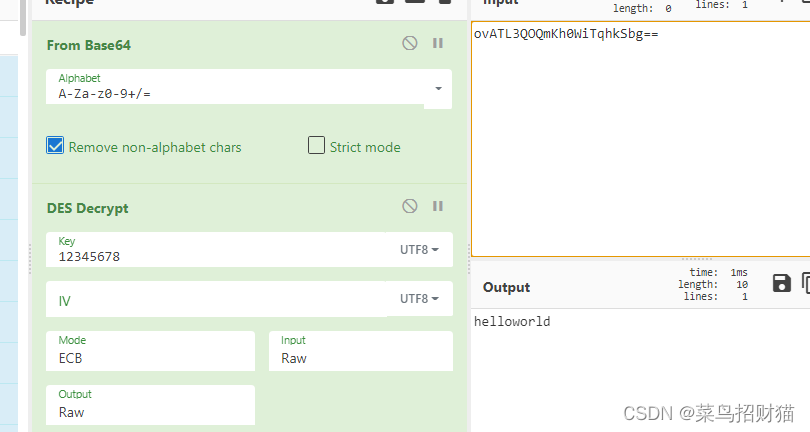Open the Output Raw format dropdown
The height and width of the screenshot is (432, 810).
150,405
